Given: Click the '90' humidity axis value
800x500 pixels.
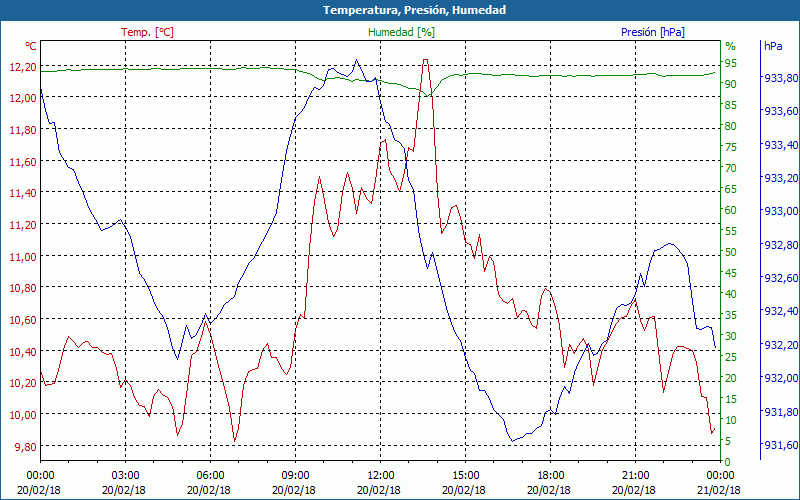Looking at the screenshot, I should coord(731,84).
